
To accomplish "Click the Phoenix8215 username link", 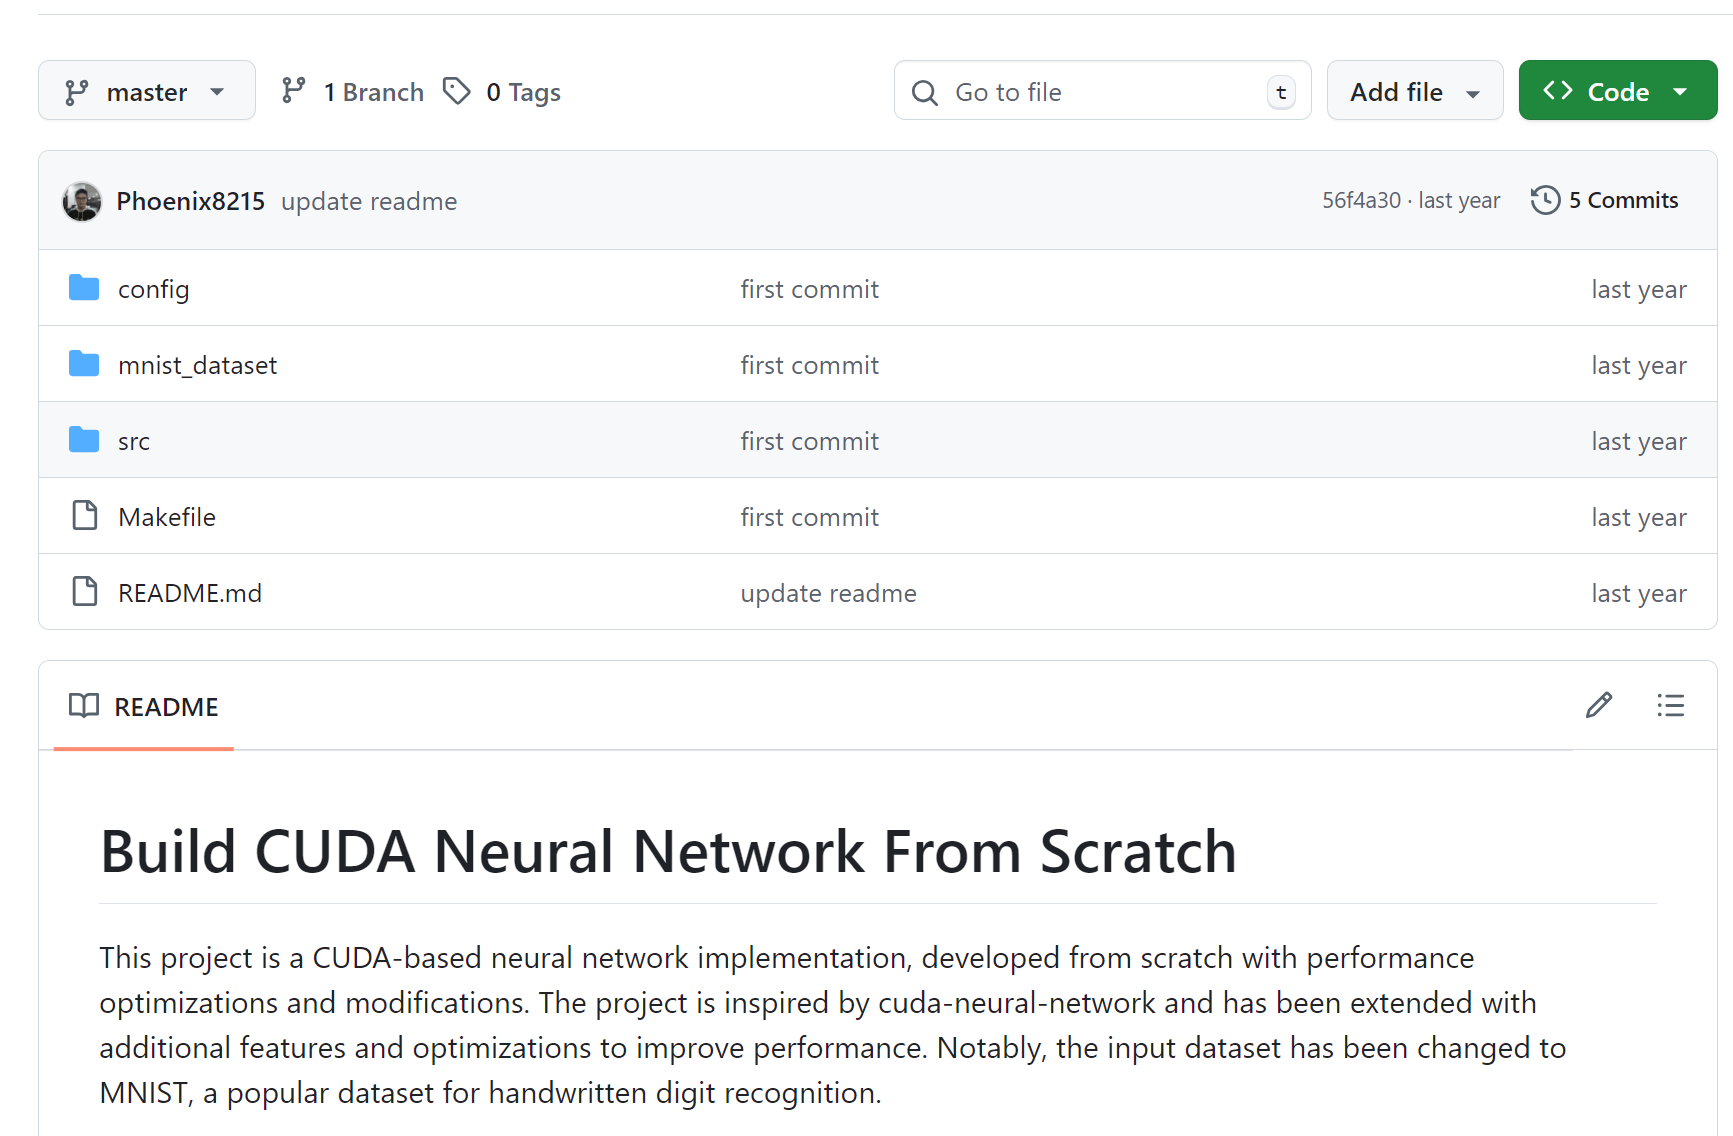I will pos(190,202).
